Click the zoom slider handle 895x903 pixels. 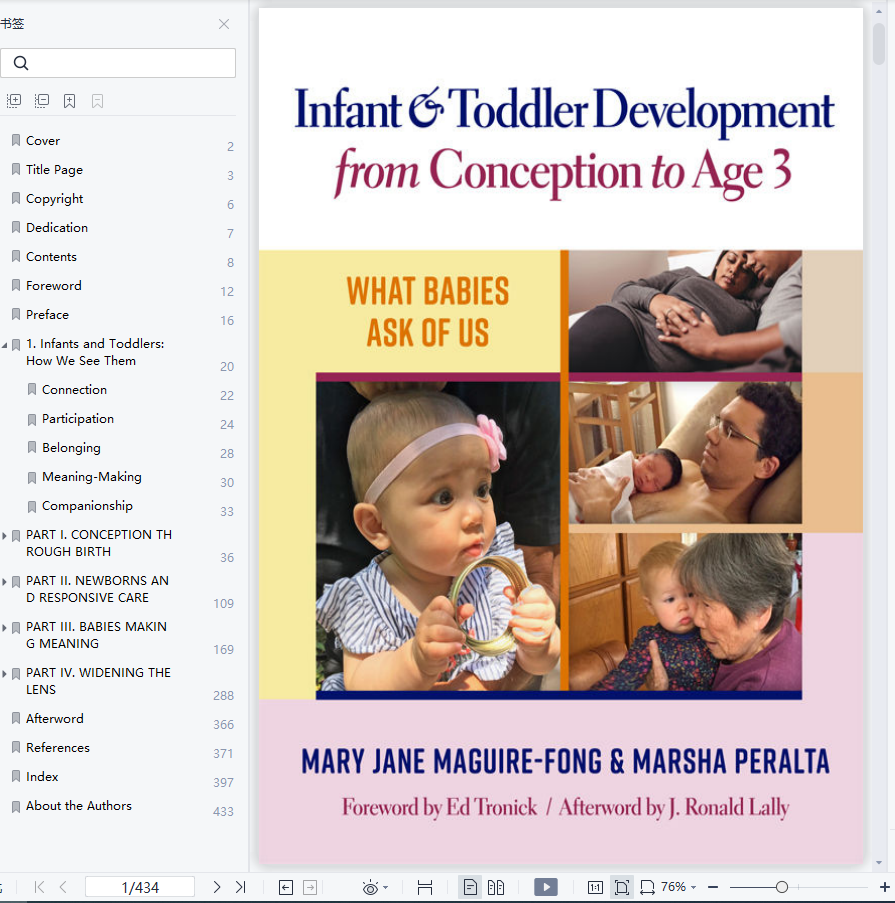782,887
